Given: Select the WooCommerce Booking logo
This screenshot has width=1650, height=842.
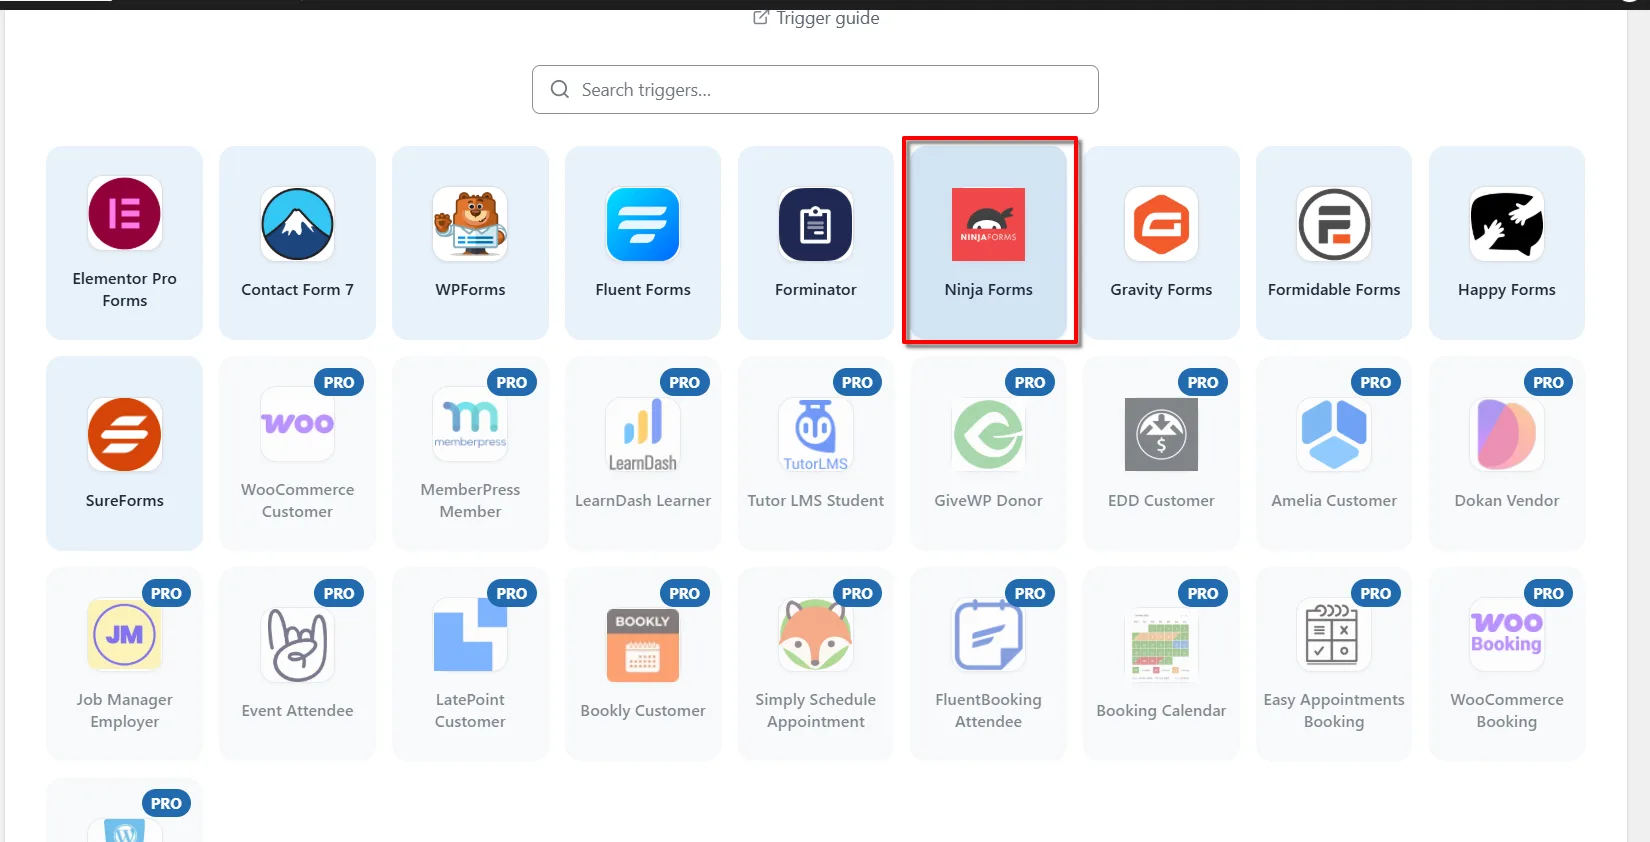Looking at the screenshot, I should click(1507, 634).
